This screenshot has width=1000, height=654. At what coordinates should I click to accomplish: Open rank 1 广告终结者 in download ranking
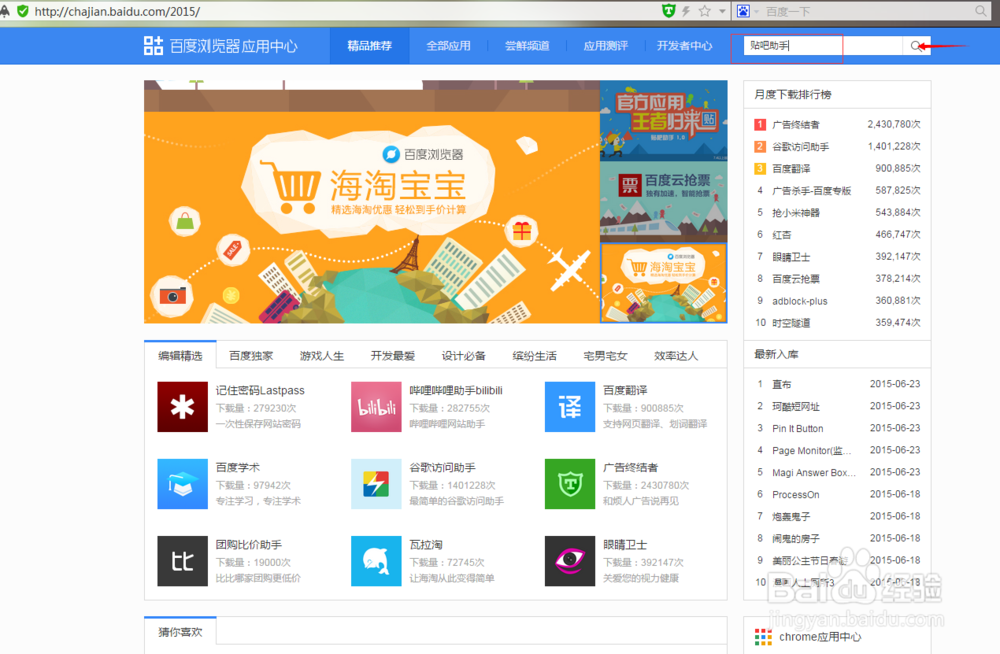796,124
